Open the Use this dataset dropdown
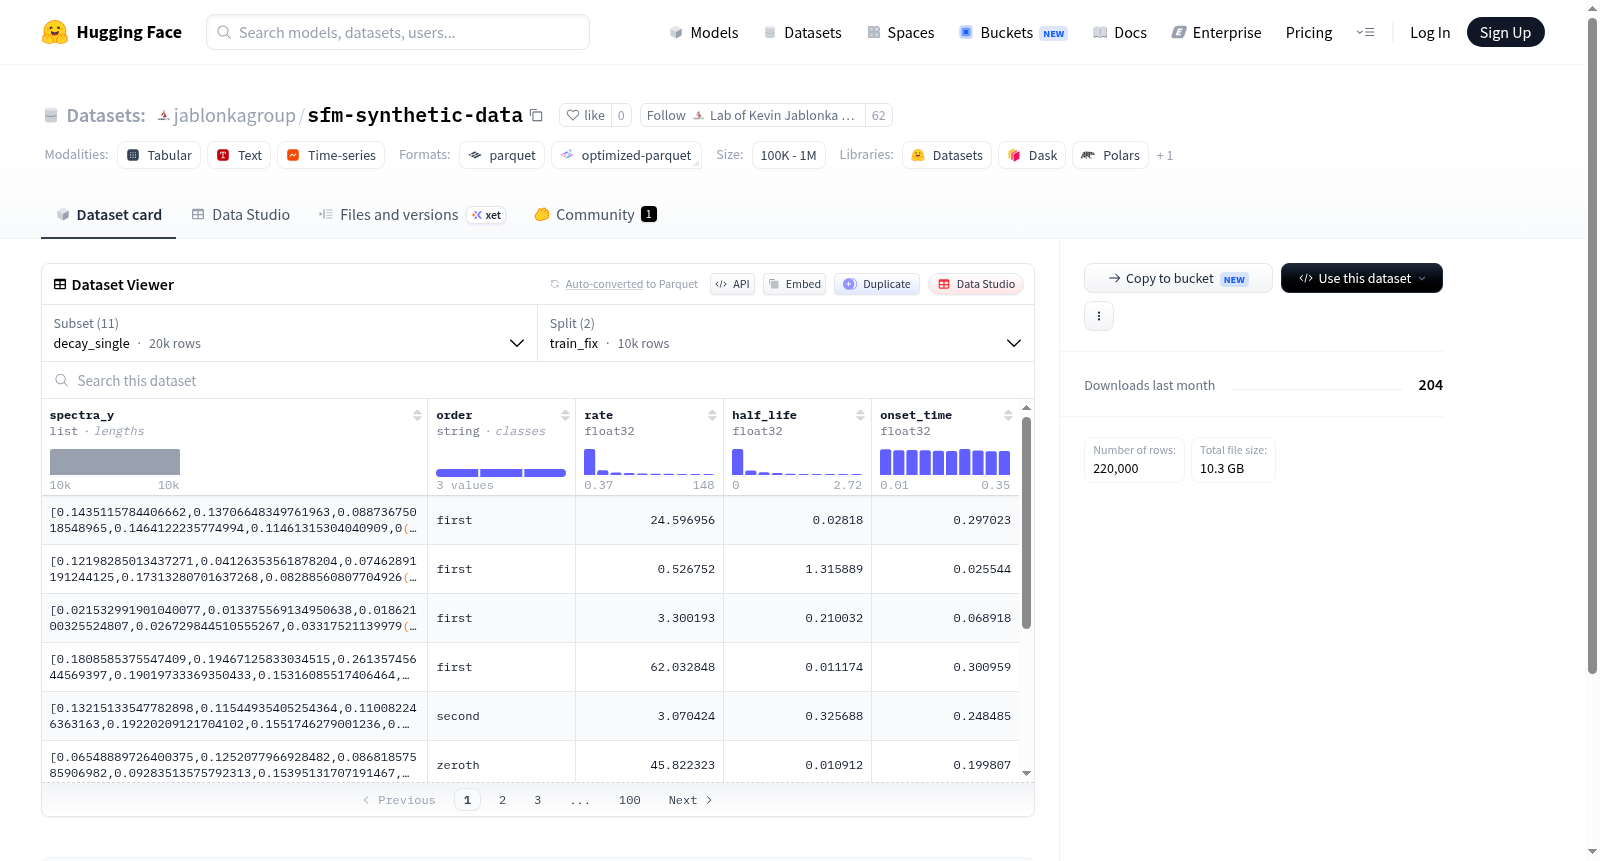Image resolution: width=1600 pixels, height=861 pixels. coord(1362,278)
